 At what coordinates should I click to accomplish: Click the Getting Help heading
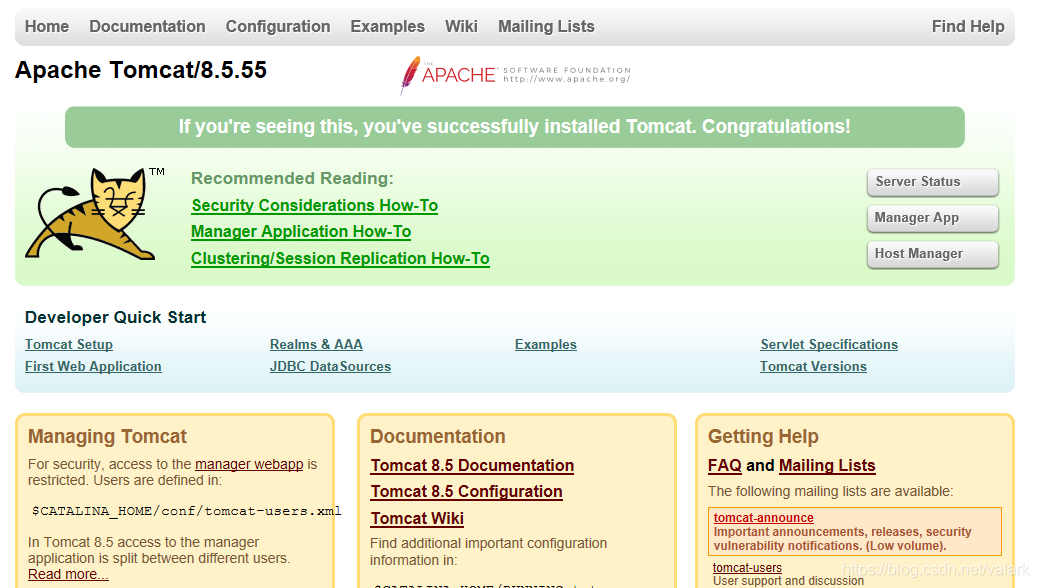[x=763, y=436]
